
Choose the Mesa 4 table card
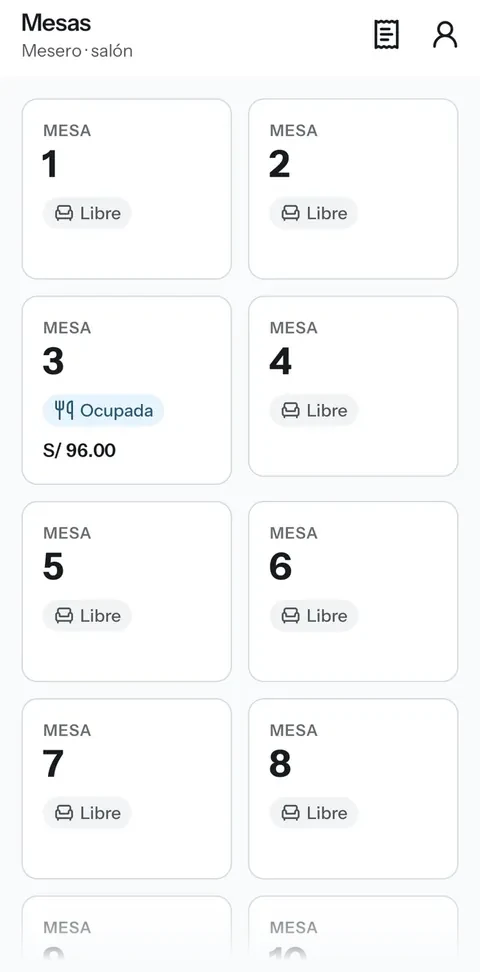pos(353,386)
